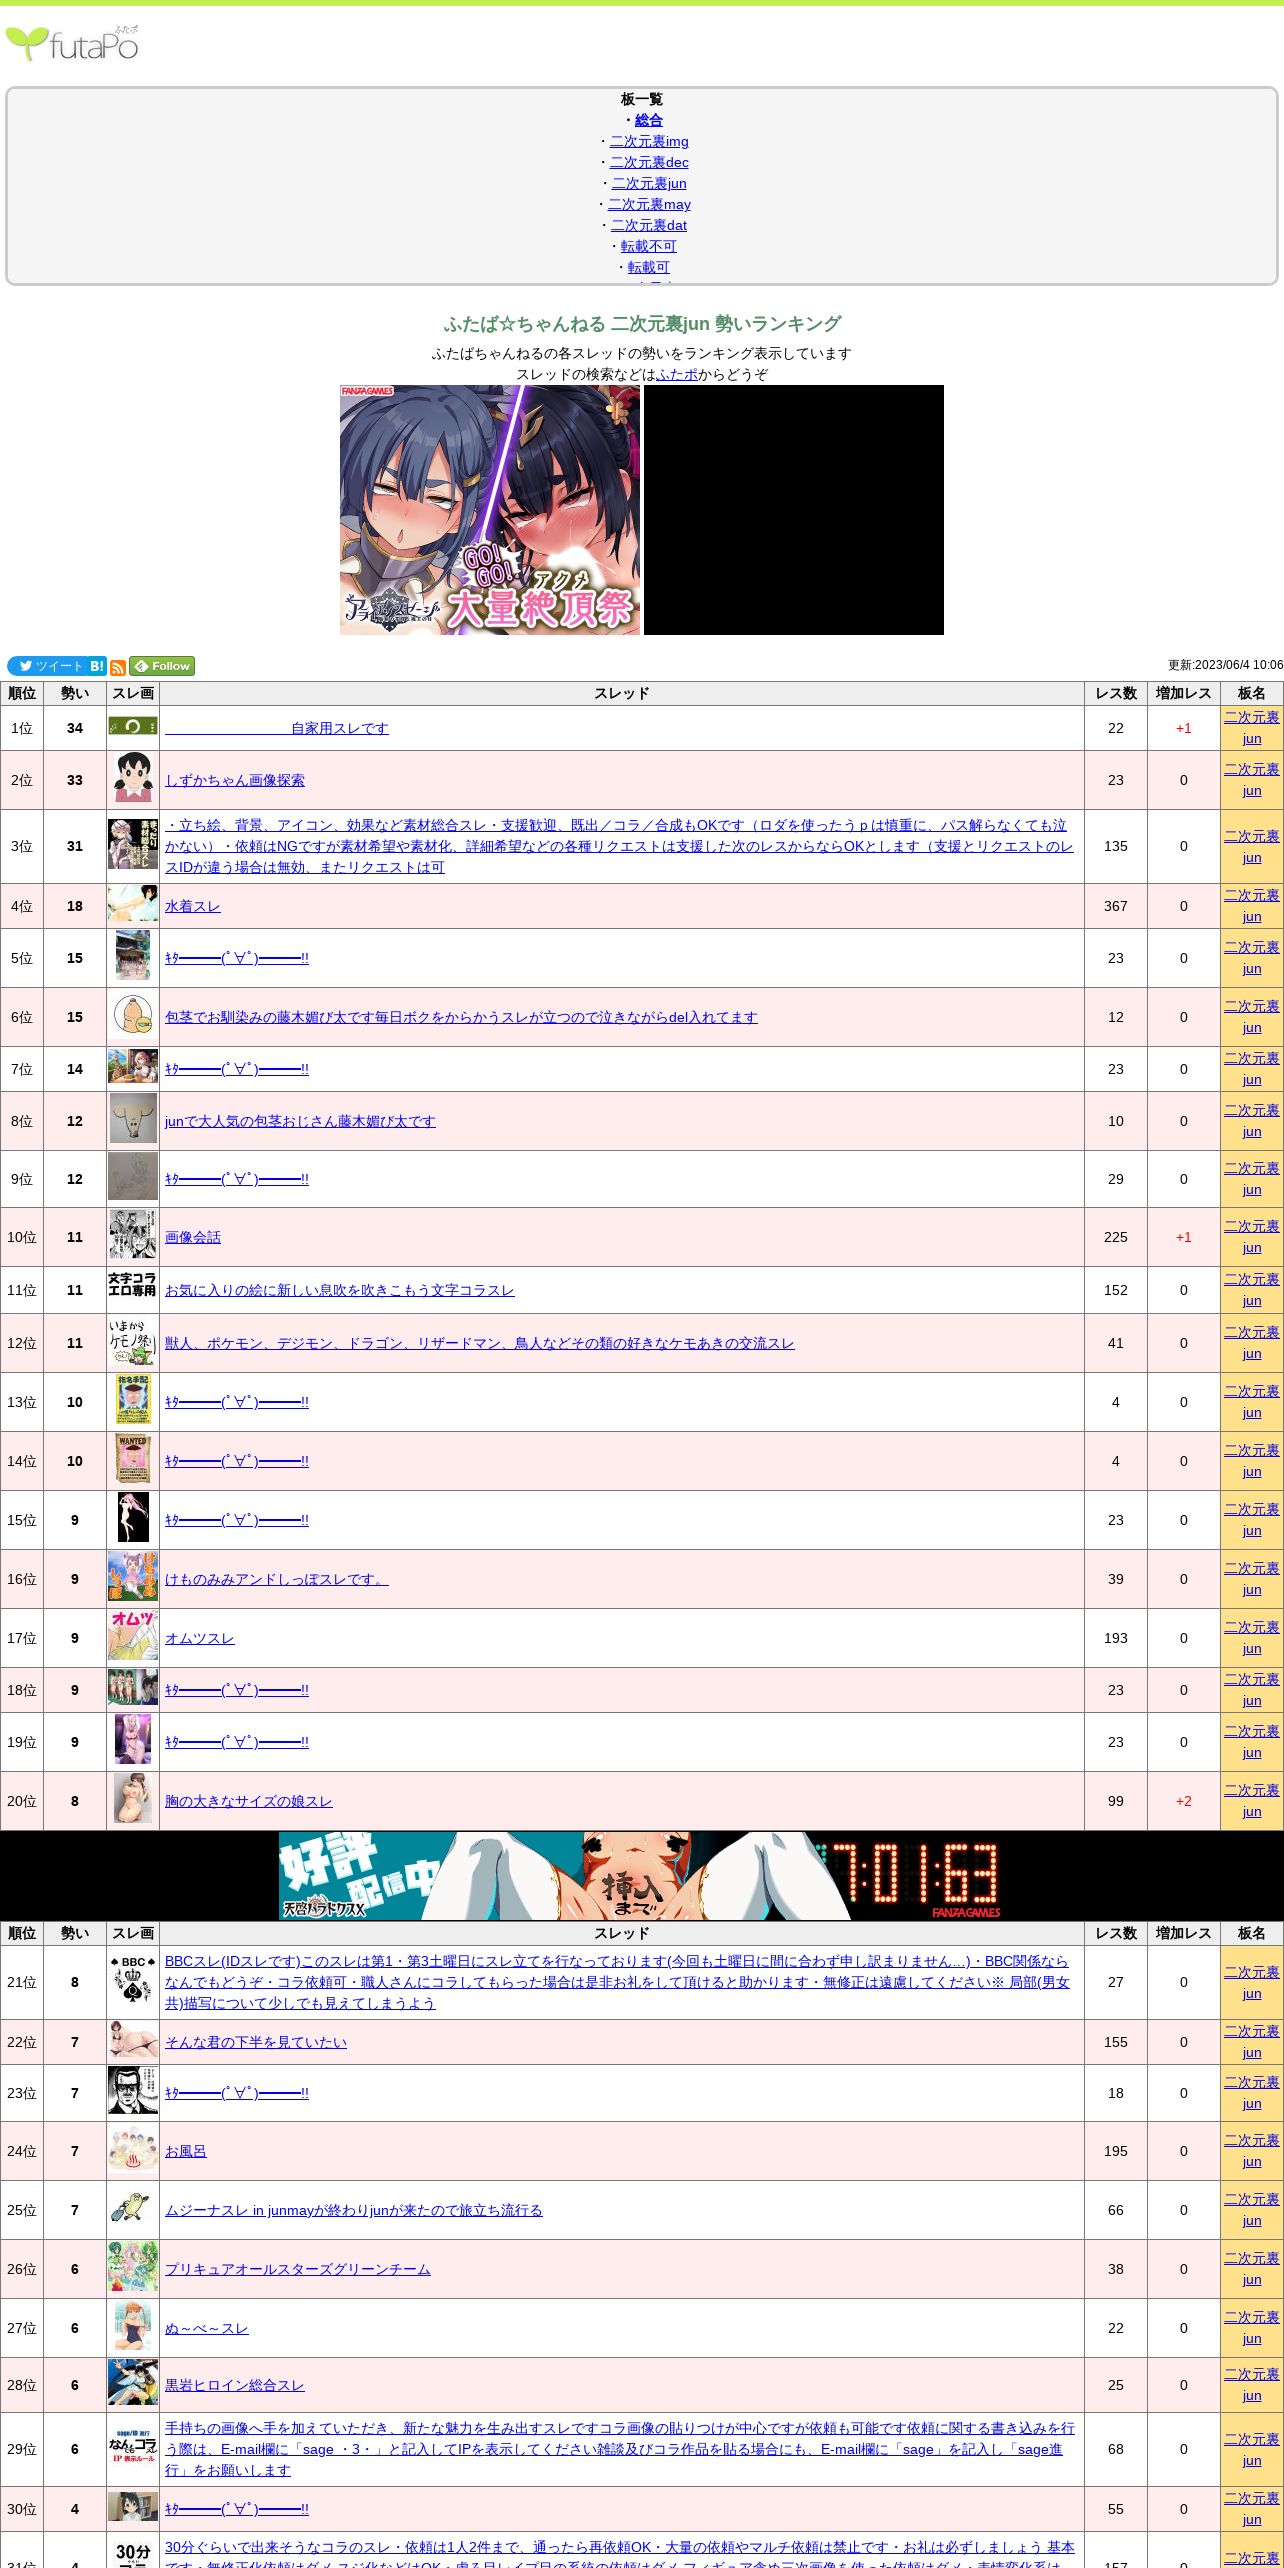Open the orange RSS feed icon

click(x=118, y=667)
